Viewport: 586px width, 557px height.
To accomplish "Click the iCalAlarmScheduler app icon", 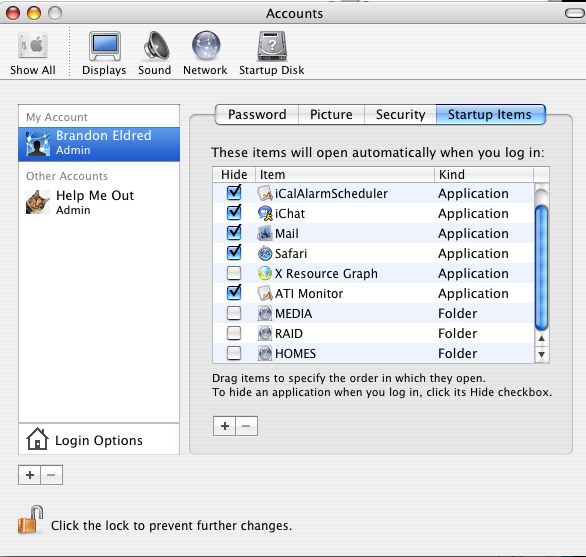I will coord(265,193).
